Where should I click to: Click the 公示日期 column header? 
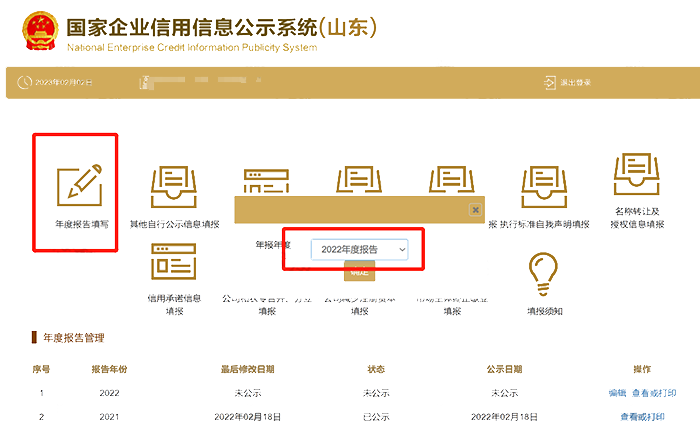pos(504,369)
